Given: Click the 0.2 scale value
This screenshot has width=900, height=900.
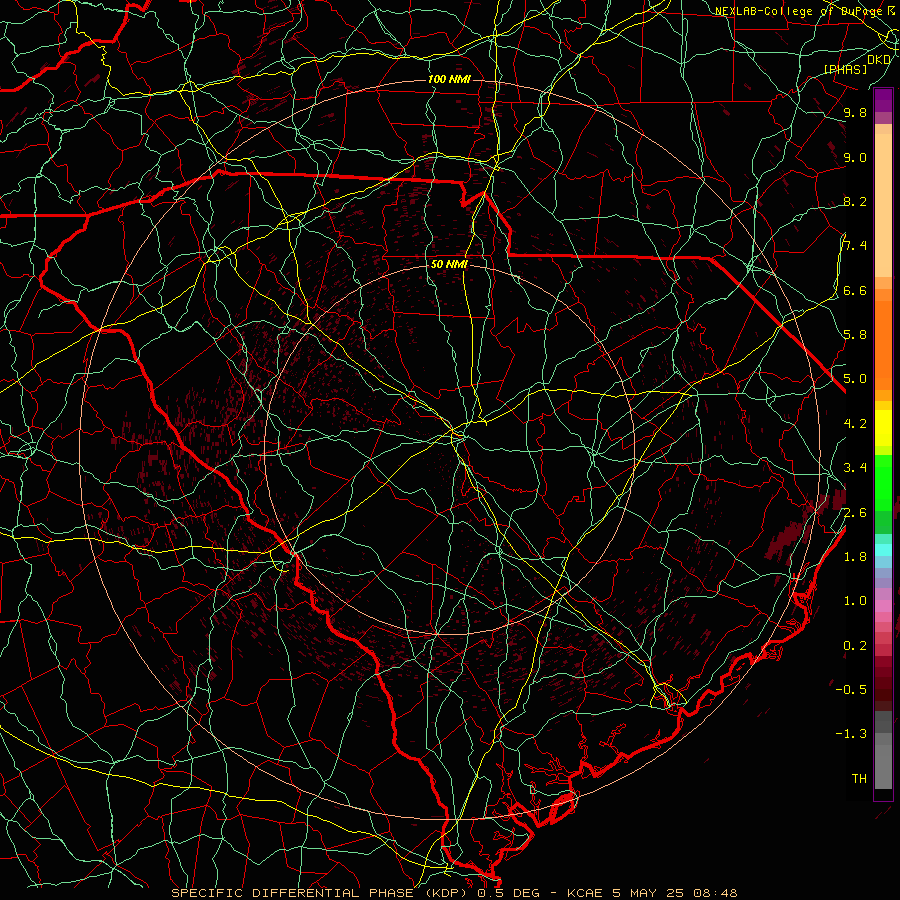Looking at the screenshot, I should click(855, 646).
